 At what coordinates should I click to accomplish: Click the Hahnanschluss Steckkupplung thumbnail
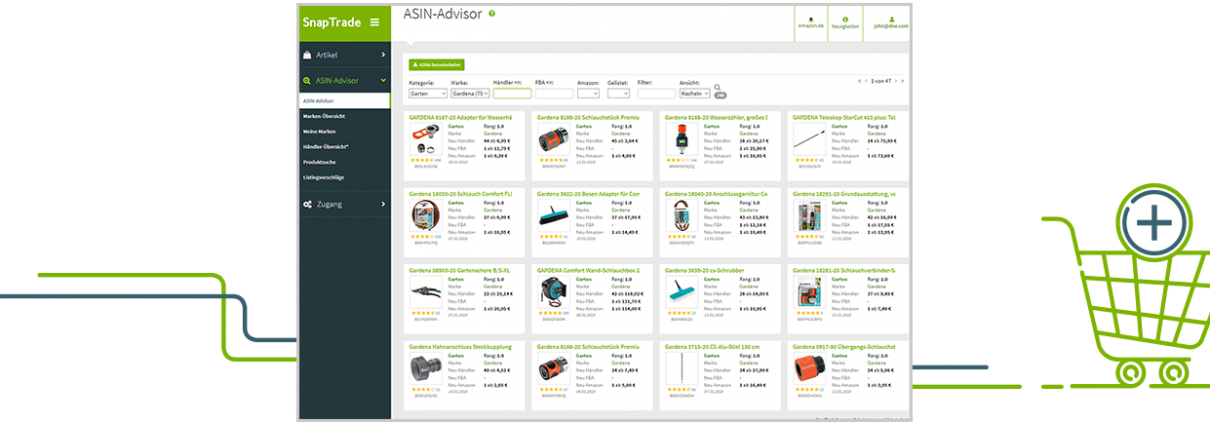(426, 369)
